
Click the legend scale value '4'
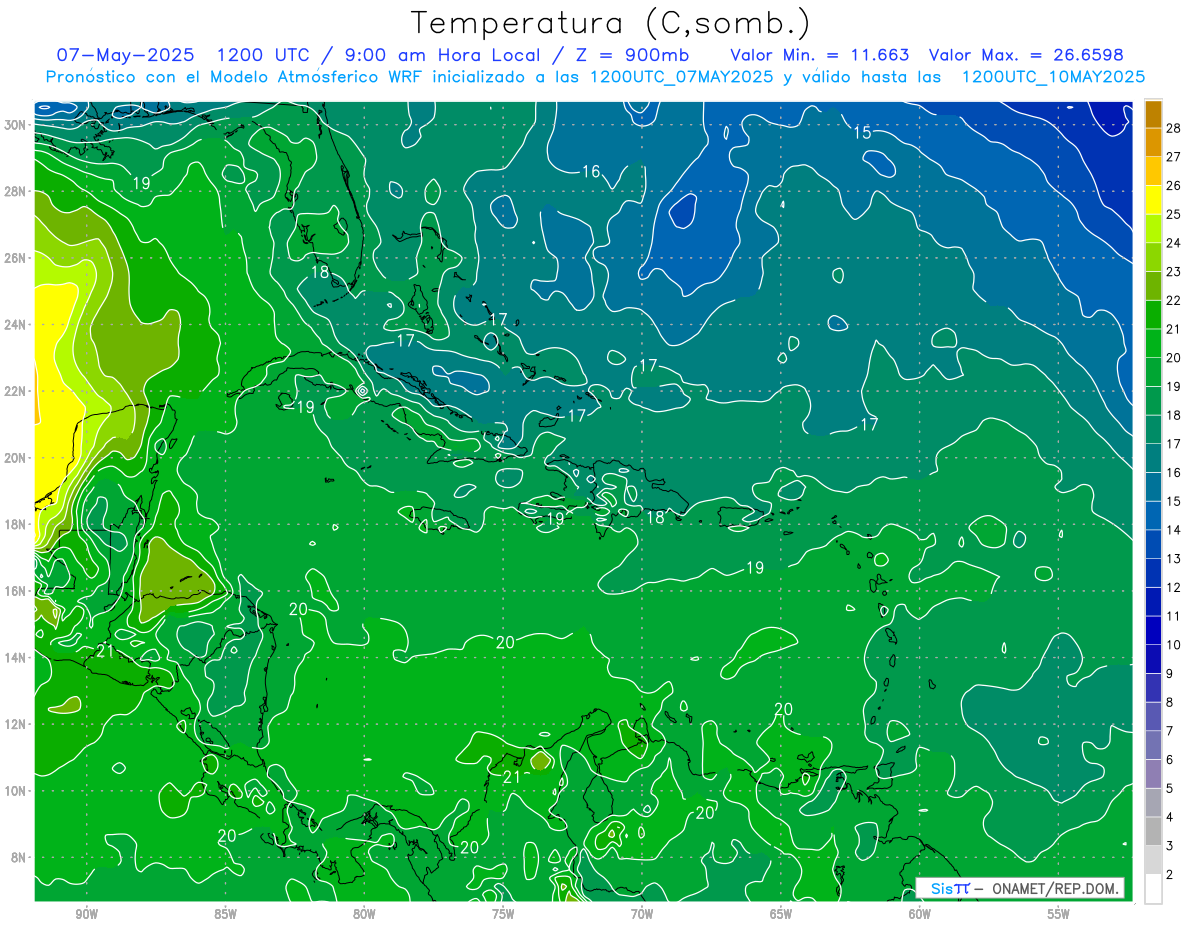click(x=1170, y=818)
